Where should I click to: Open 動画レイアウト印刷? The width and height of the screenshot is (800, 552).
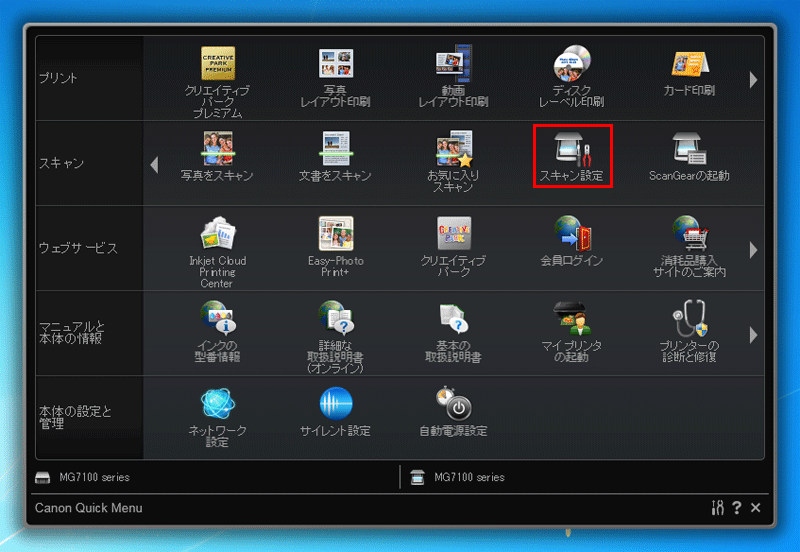click(x=453, y=76)
